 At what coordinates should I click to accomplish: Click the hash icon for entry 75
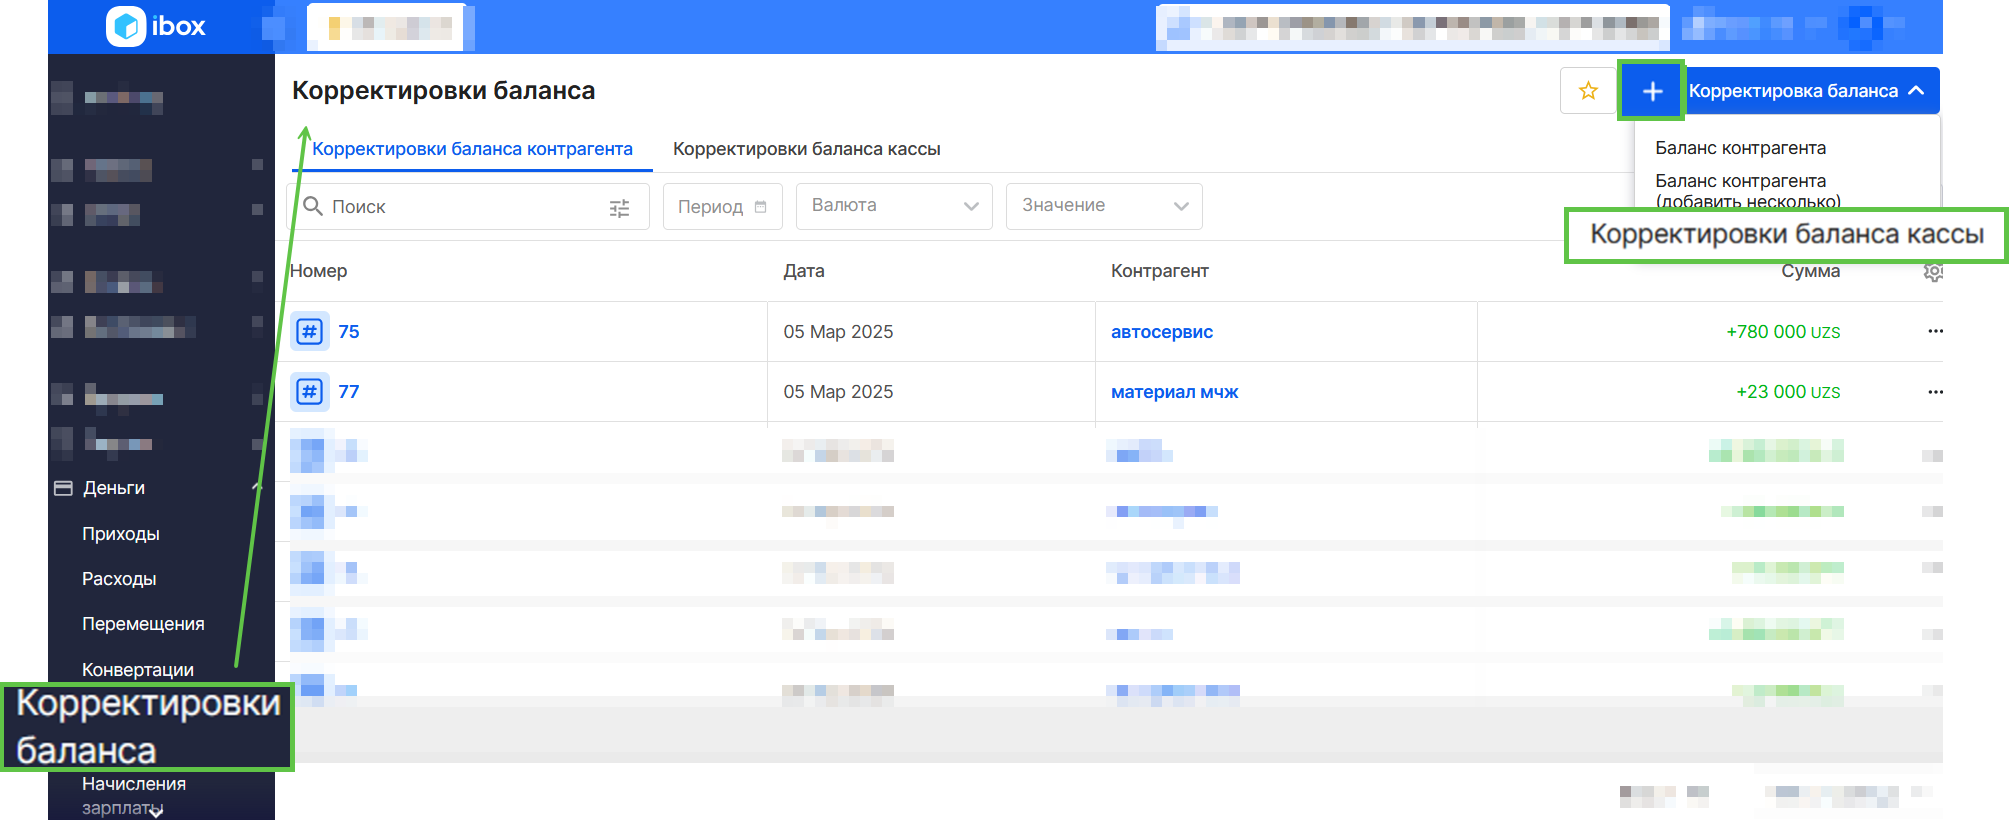(310, 332)
